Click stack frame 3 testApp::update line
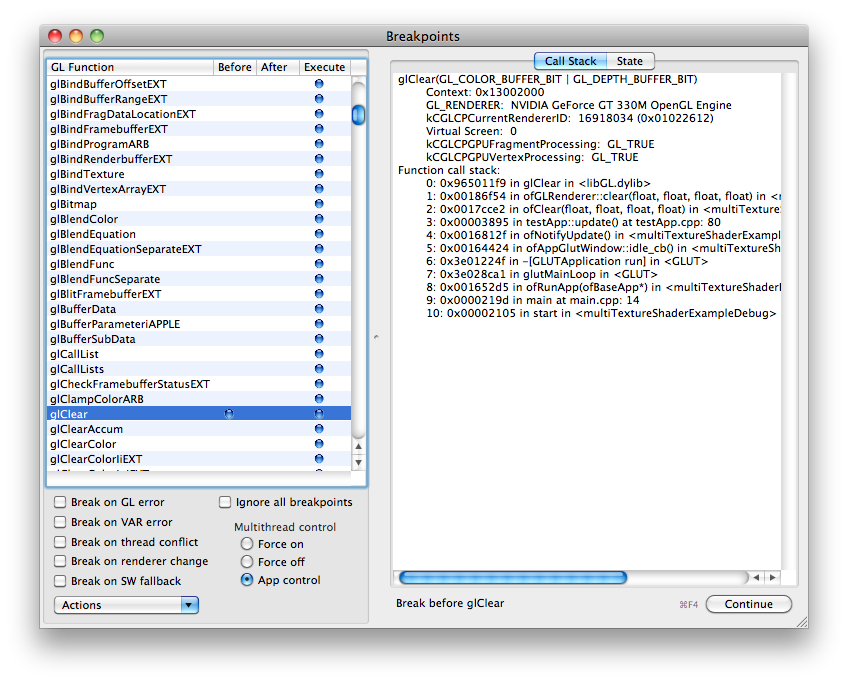 [573, 222]
